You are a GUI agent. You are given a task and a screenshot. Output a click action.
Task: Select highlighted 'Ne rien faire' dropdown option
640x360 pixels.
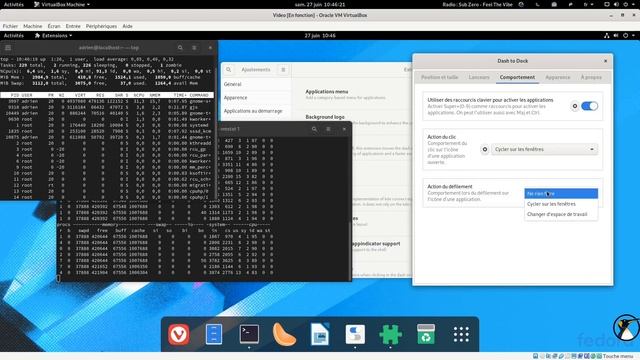pos(561,193)
